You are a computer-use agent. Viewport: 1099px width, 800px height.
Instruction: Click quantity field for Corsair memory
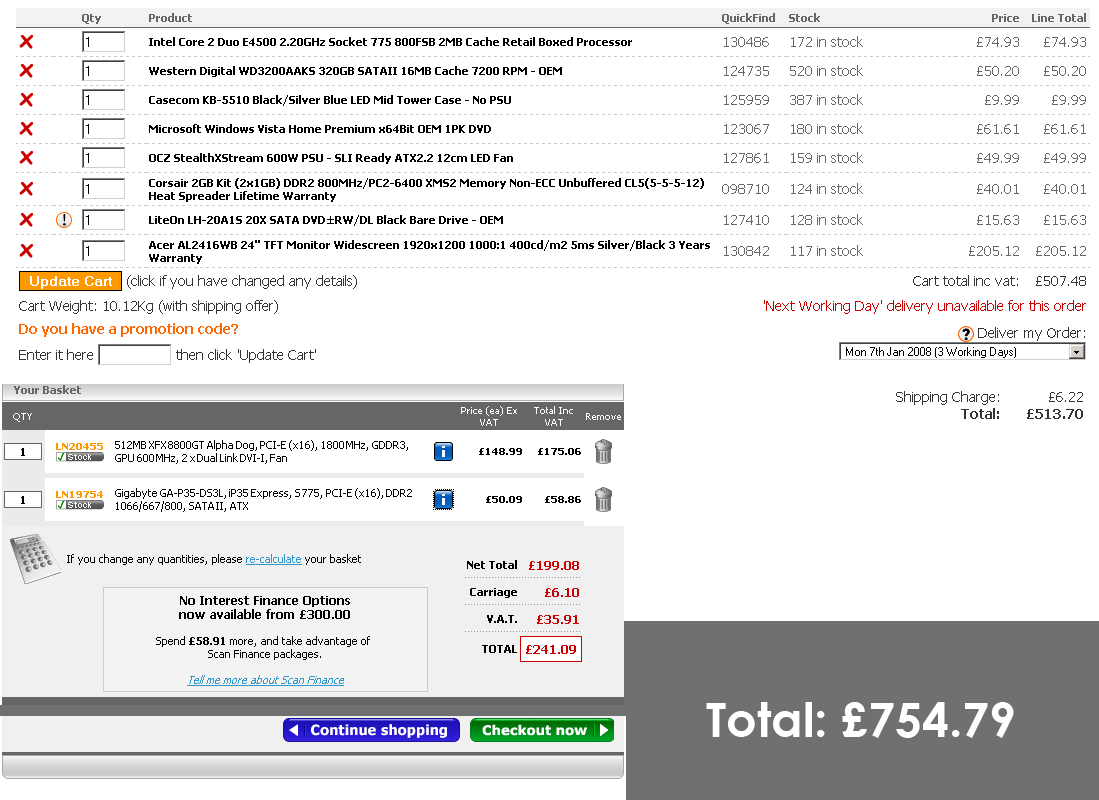click(104, 189)
